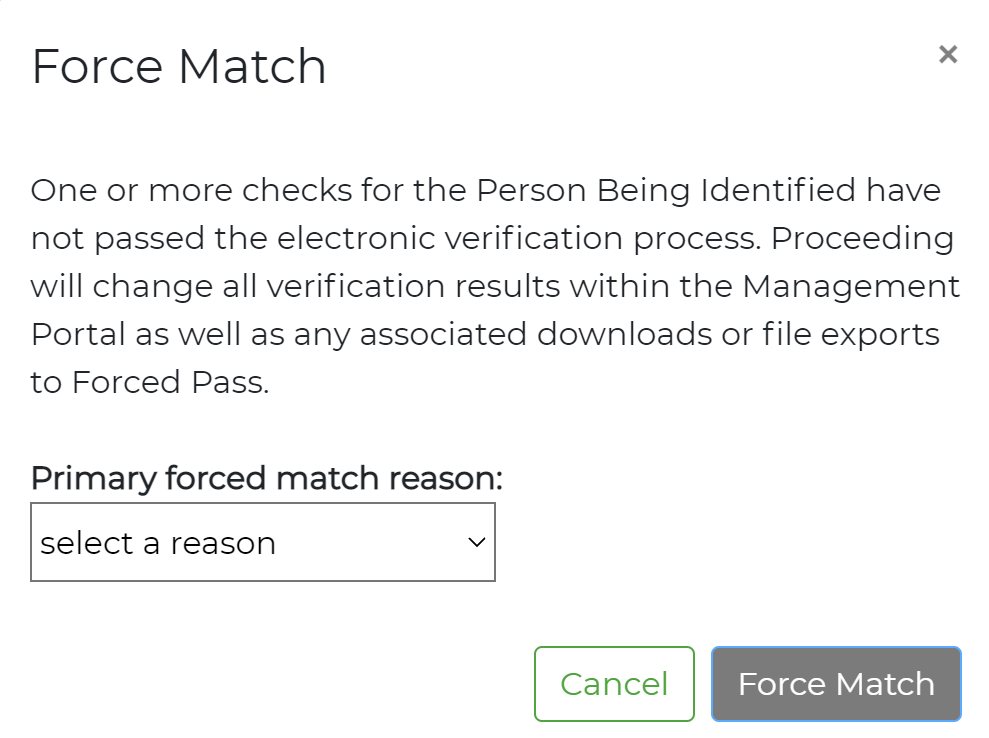Click the Force Match dialog title

179,66
